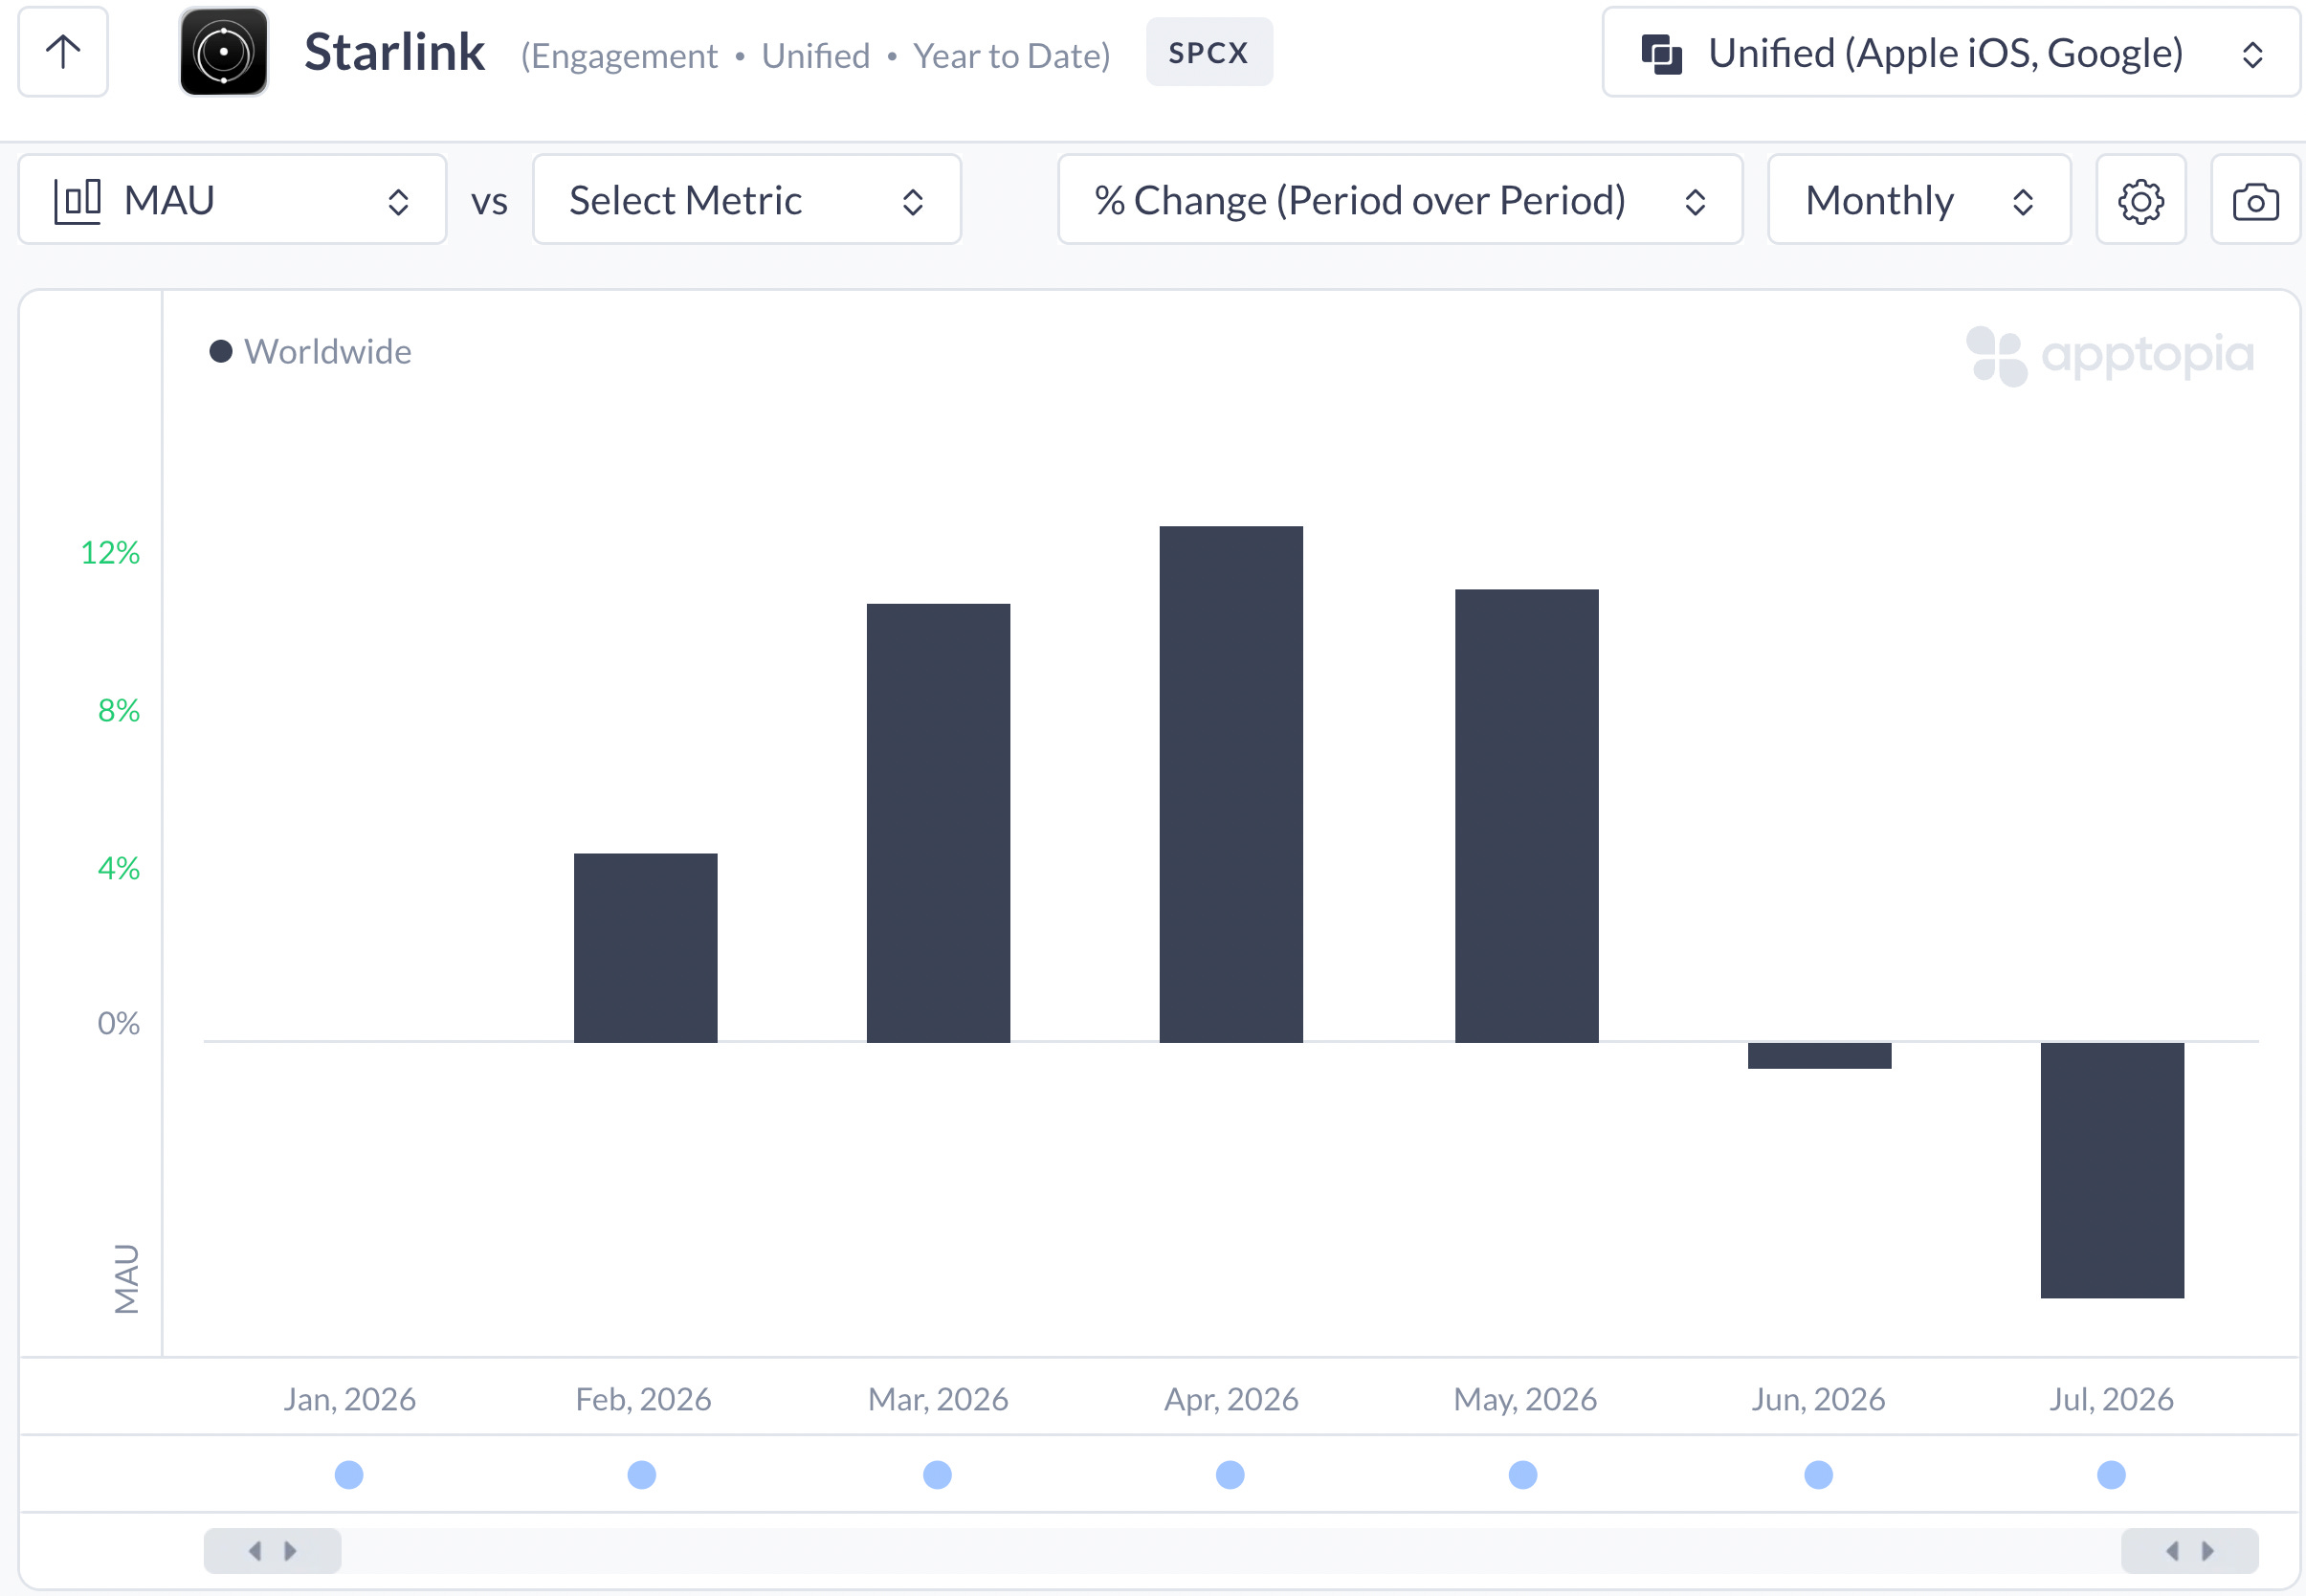Click the Apr, 2026 timeline dot
Screen dimensions: 2306x1596
coord(1230,1475)
